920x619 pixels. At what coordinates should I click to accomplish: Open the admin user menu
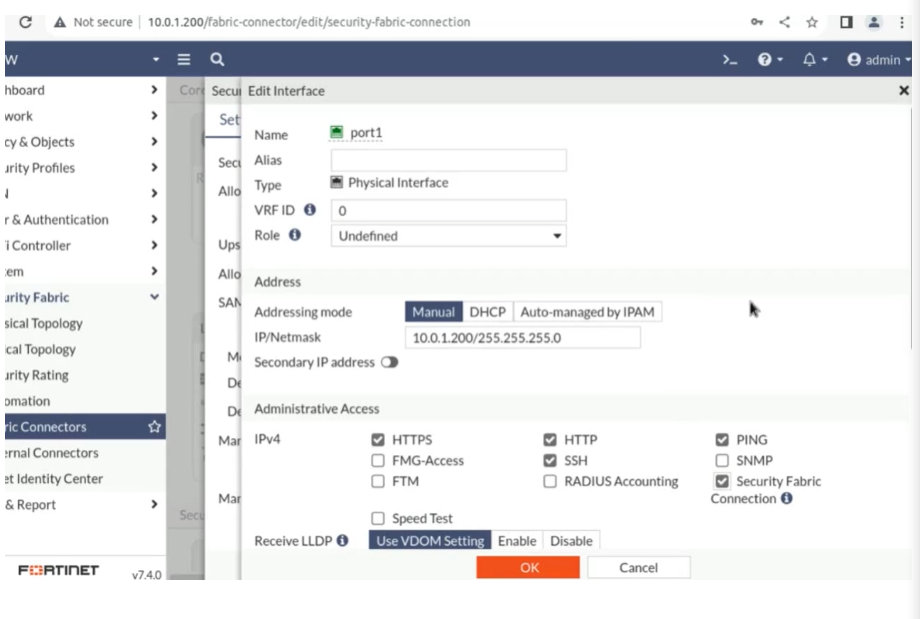click(879, 59)
